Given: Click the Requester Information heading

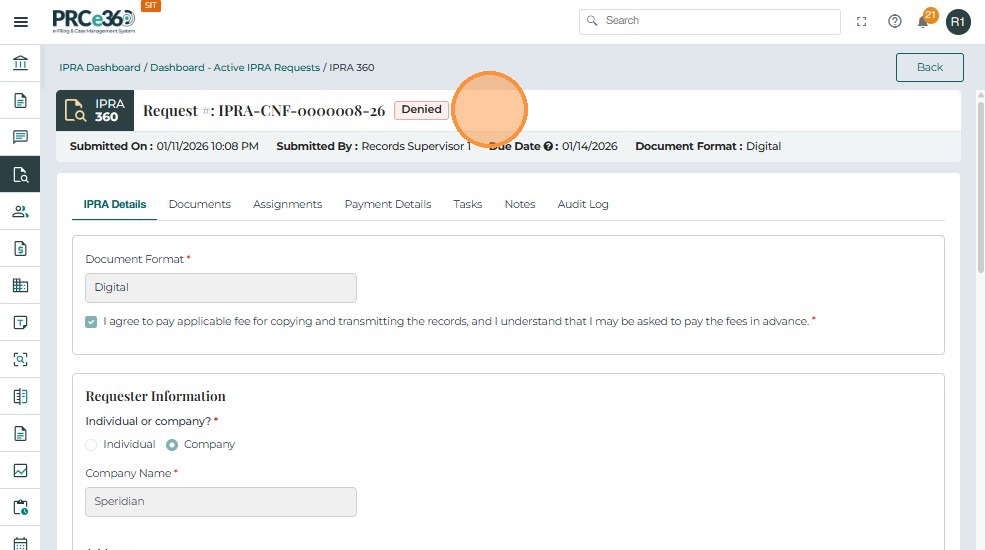Looking at the screenshot, I should click(x=155, y=396).
